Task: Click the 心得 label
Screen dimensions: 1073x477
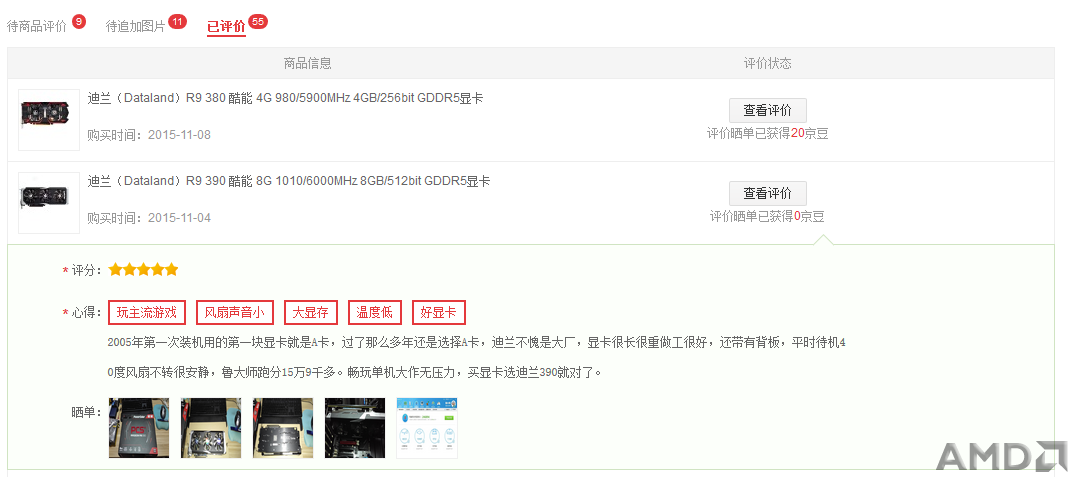Action: [86, 313]
